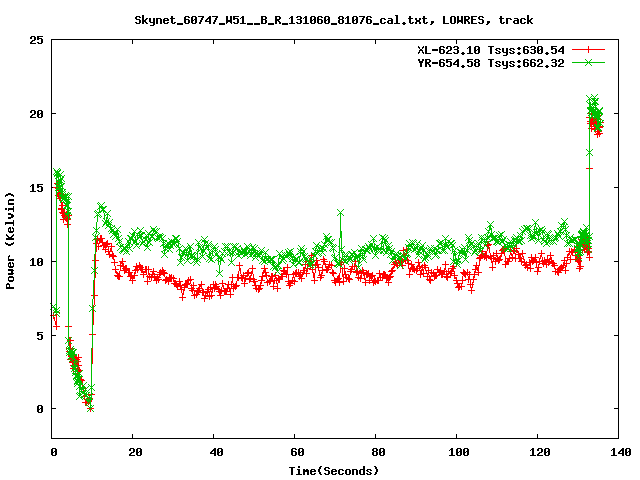The image size is (640, 480).
Task: Click the Time(Seconds) x-axis label
Action: coord(334,470)
